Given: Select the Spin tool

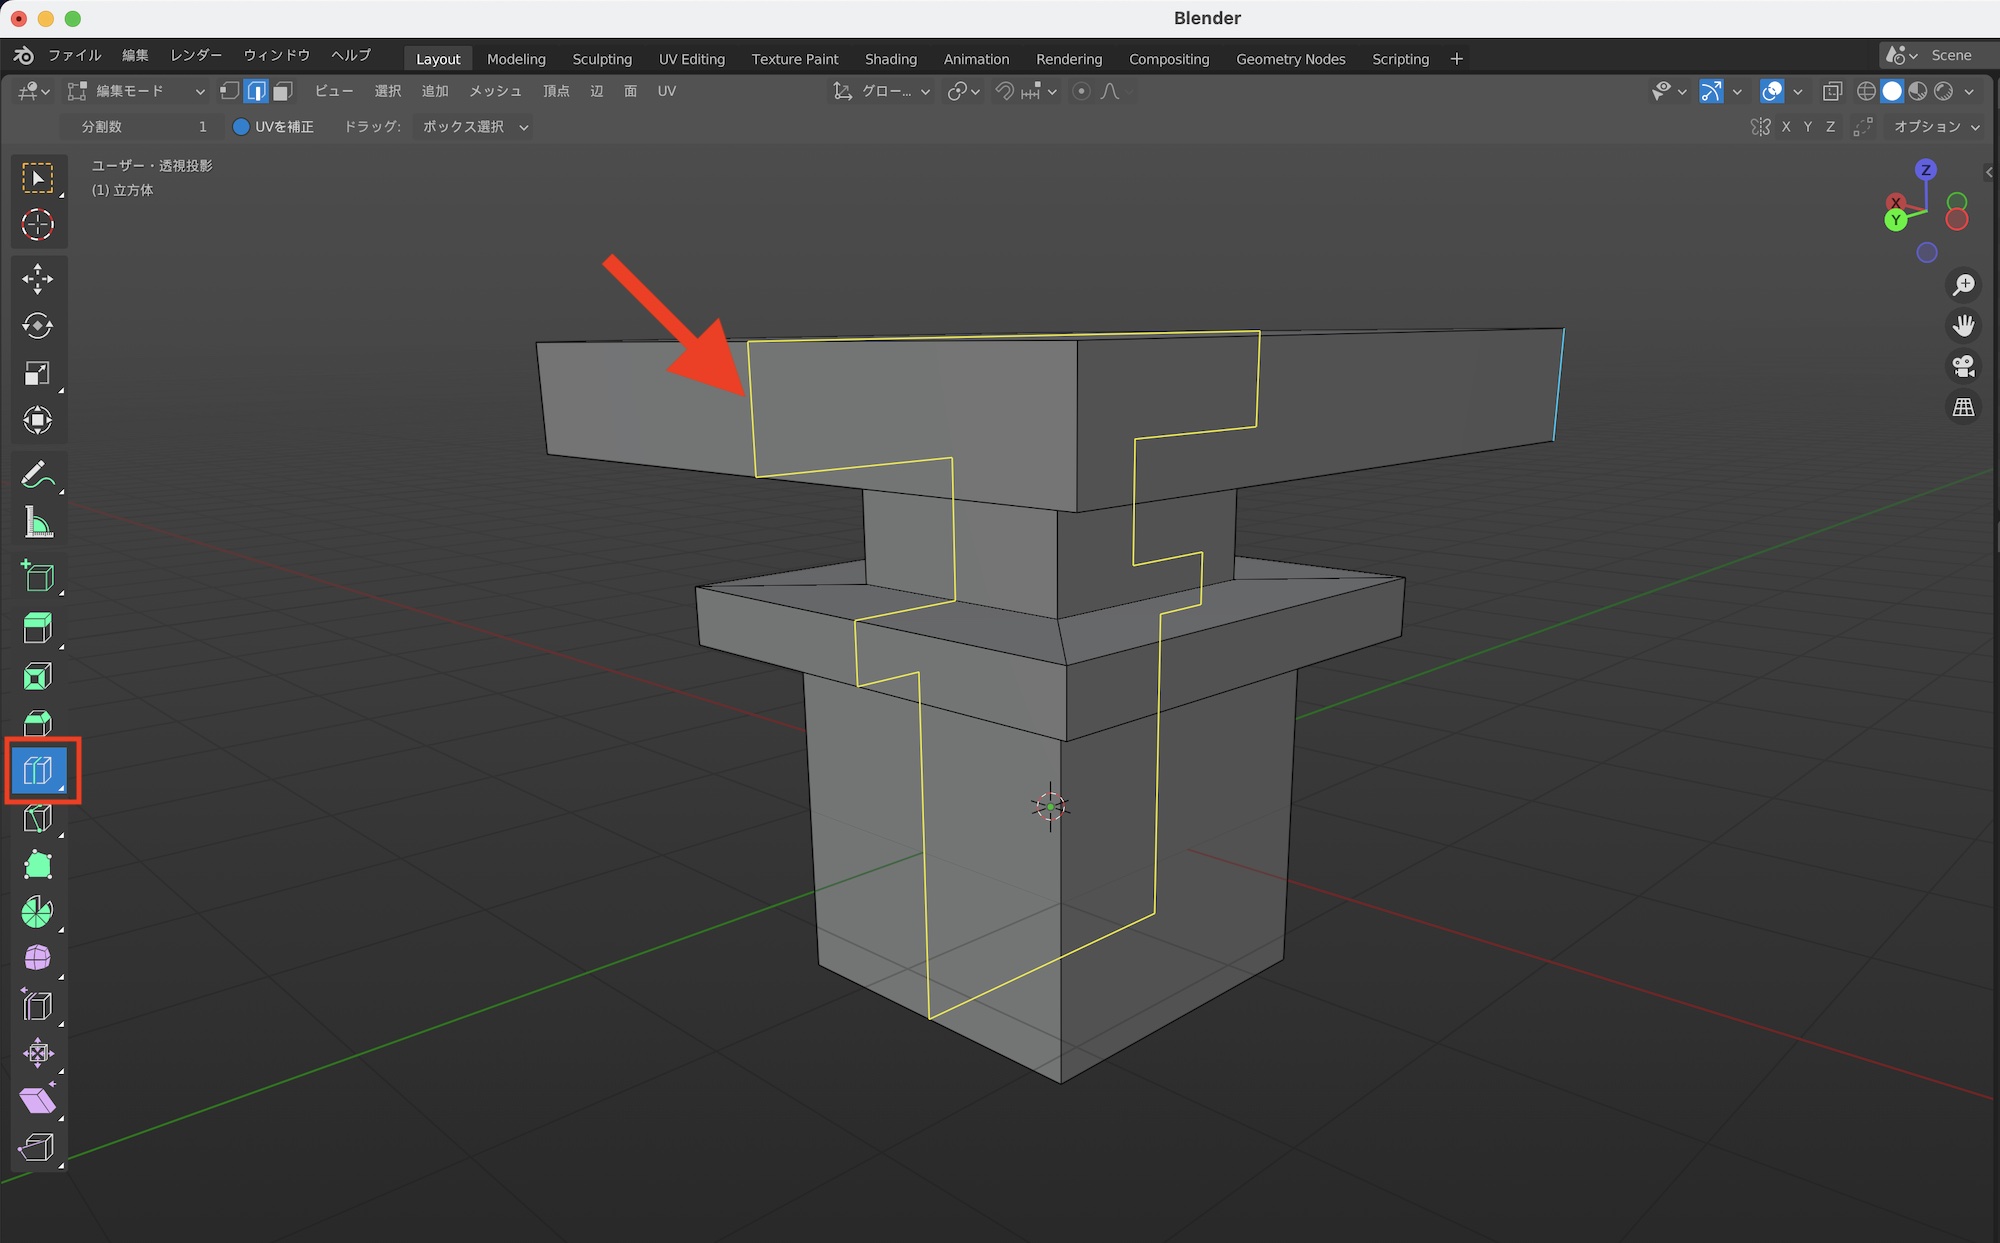Looking at the screenshot, I should click(x=38, y=912).
